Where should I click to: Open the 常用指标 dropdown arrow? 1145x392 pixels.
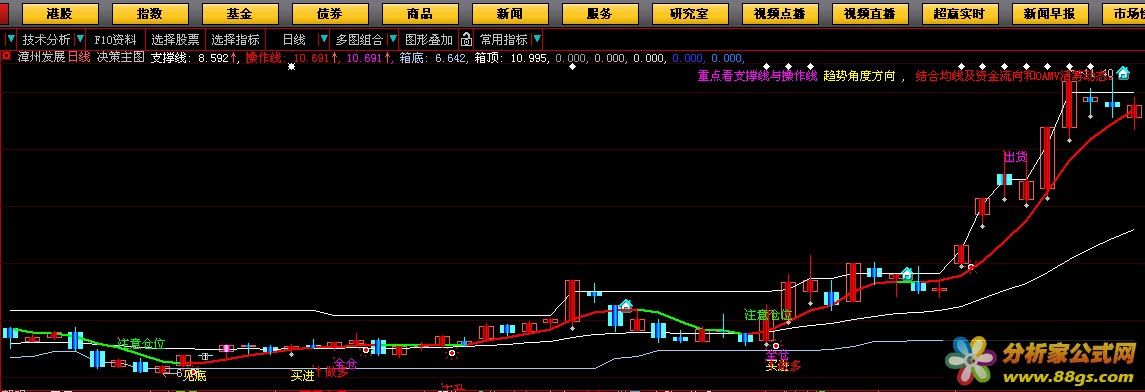coord(537,39)
